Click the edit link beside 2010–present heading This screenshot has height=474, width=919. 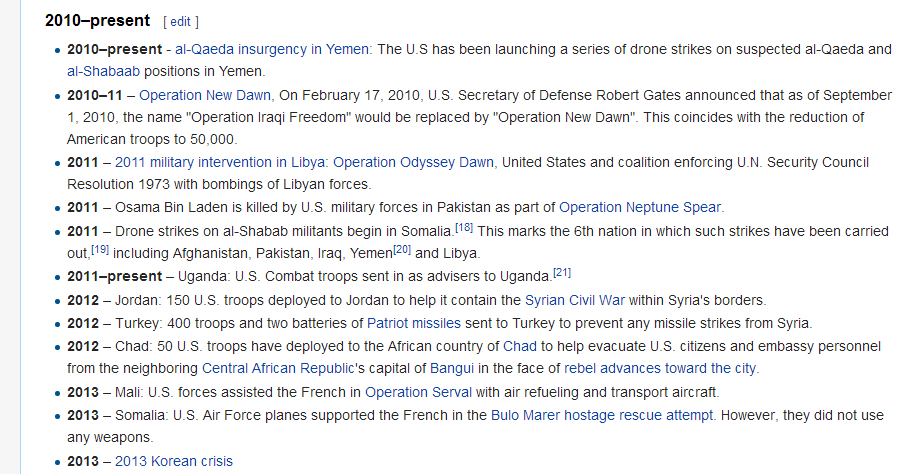click(180, 22)
